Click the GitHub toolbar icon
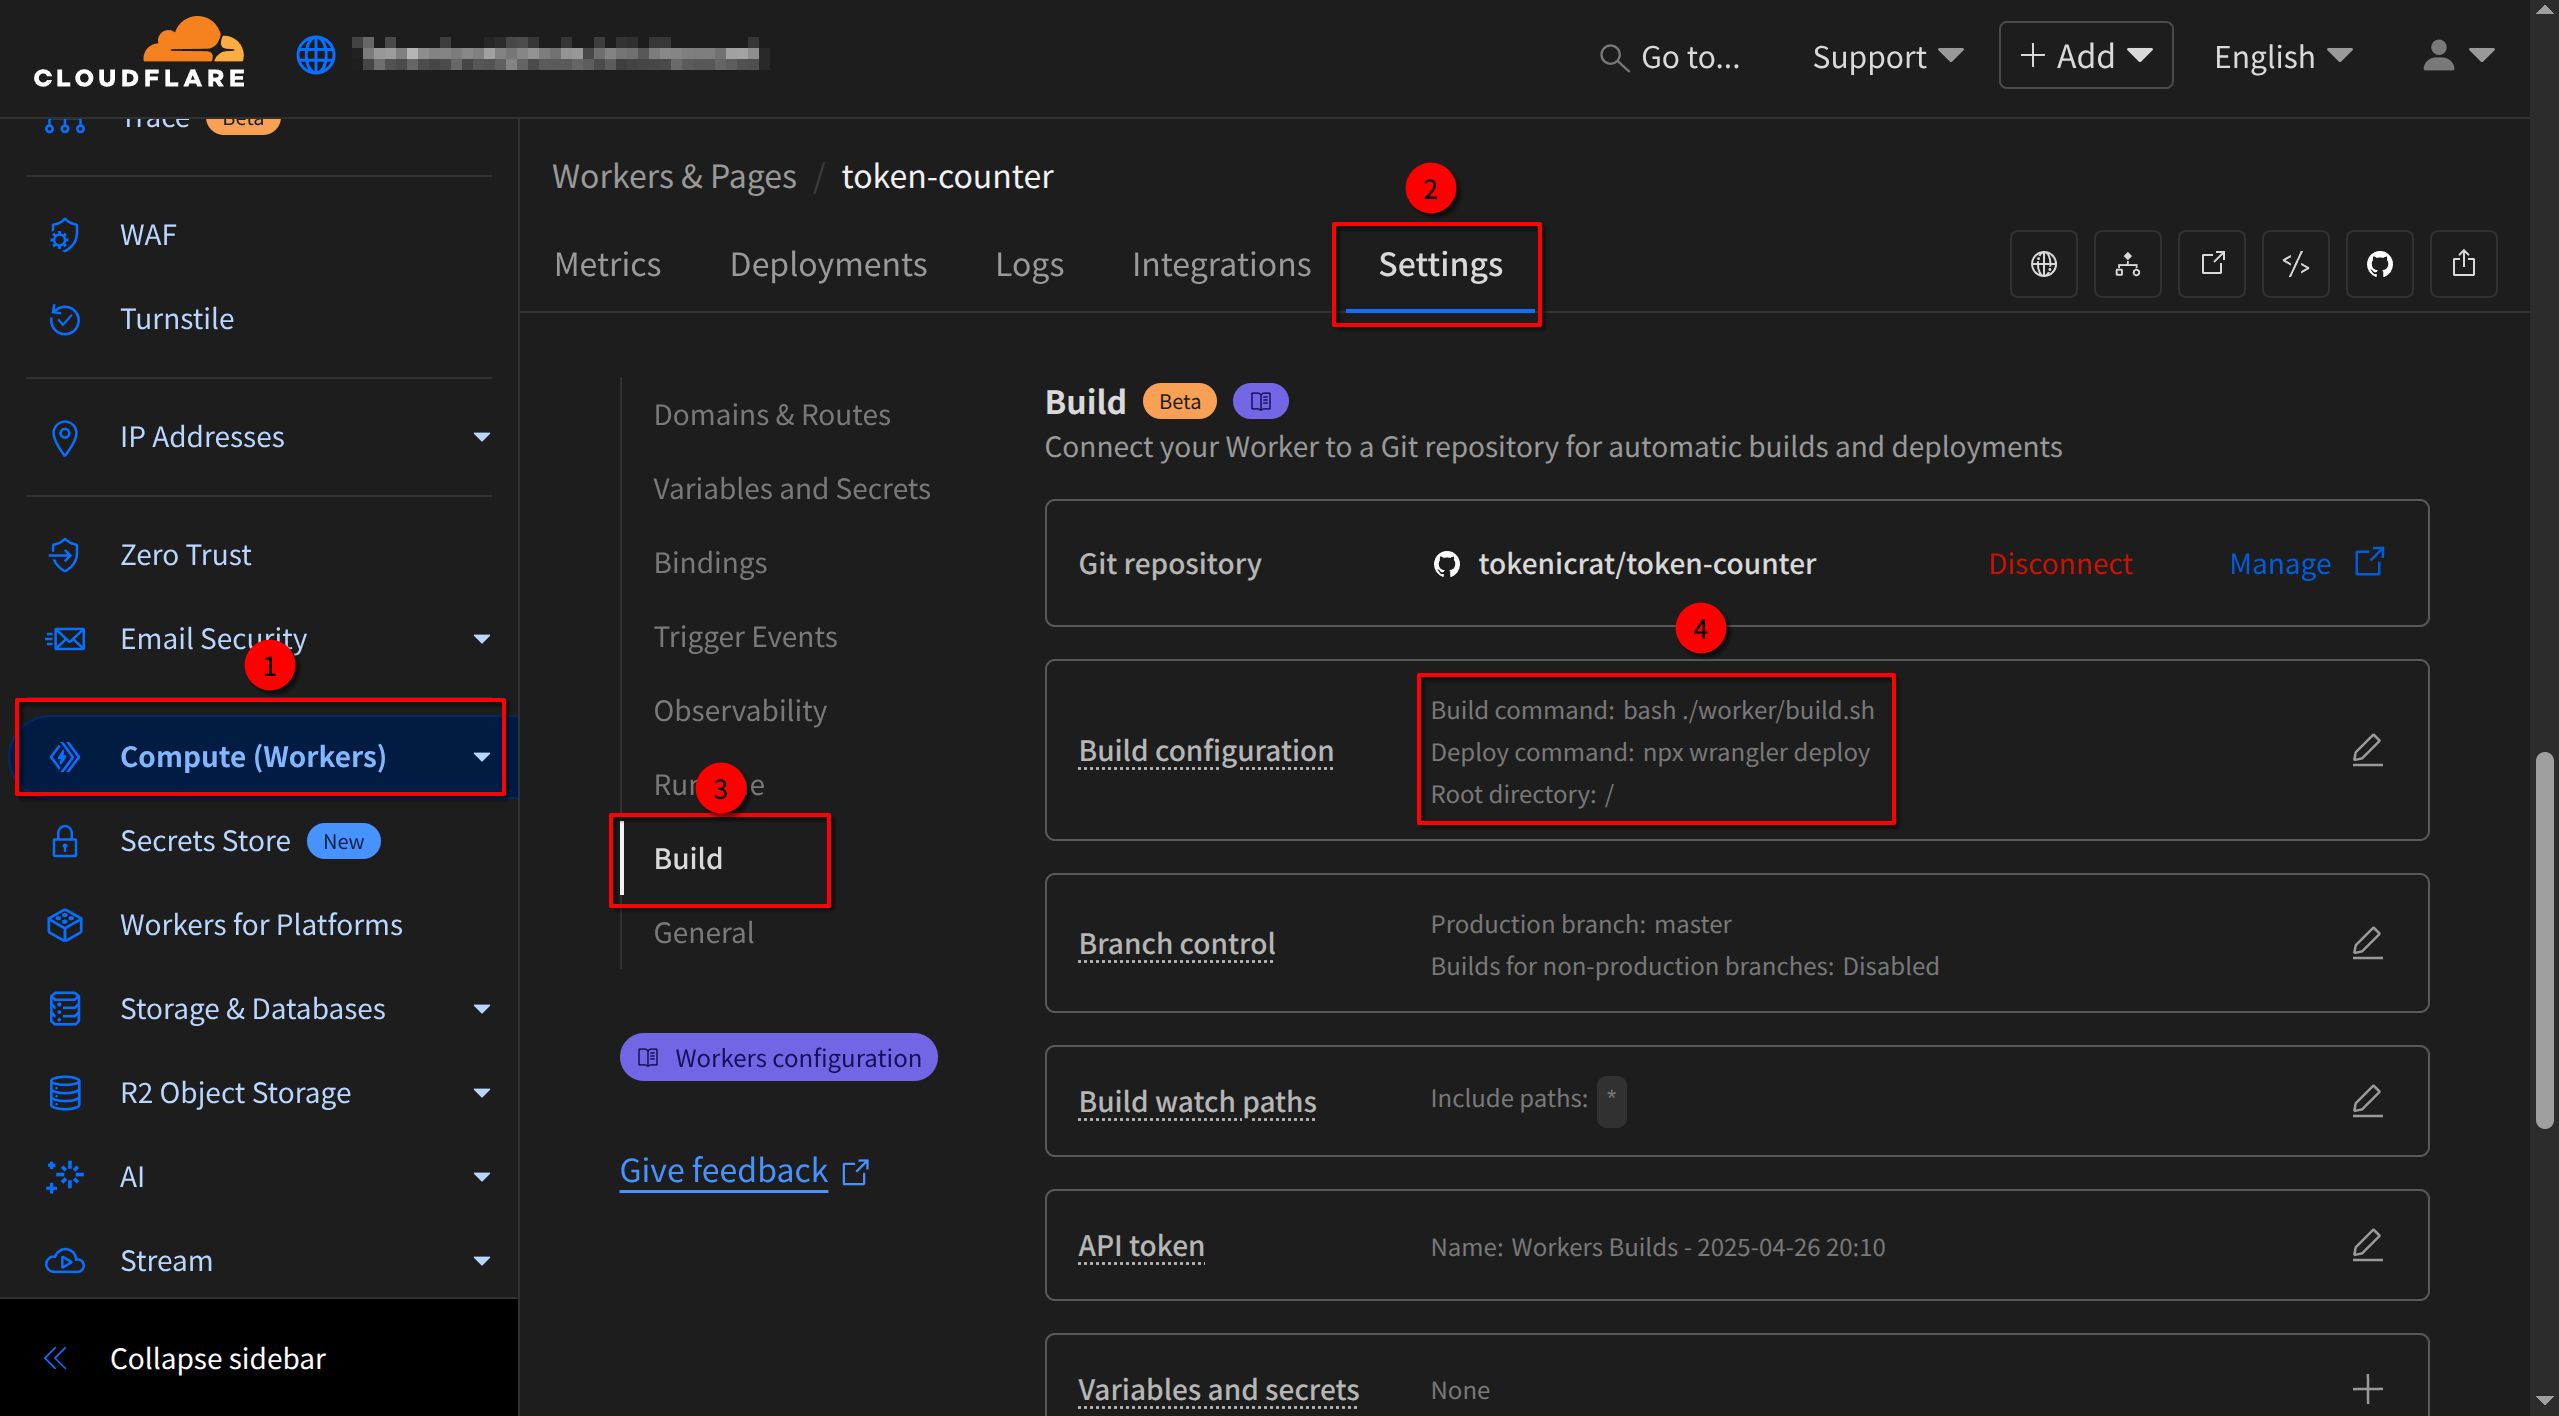 [2380, 264]
